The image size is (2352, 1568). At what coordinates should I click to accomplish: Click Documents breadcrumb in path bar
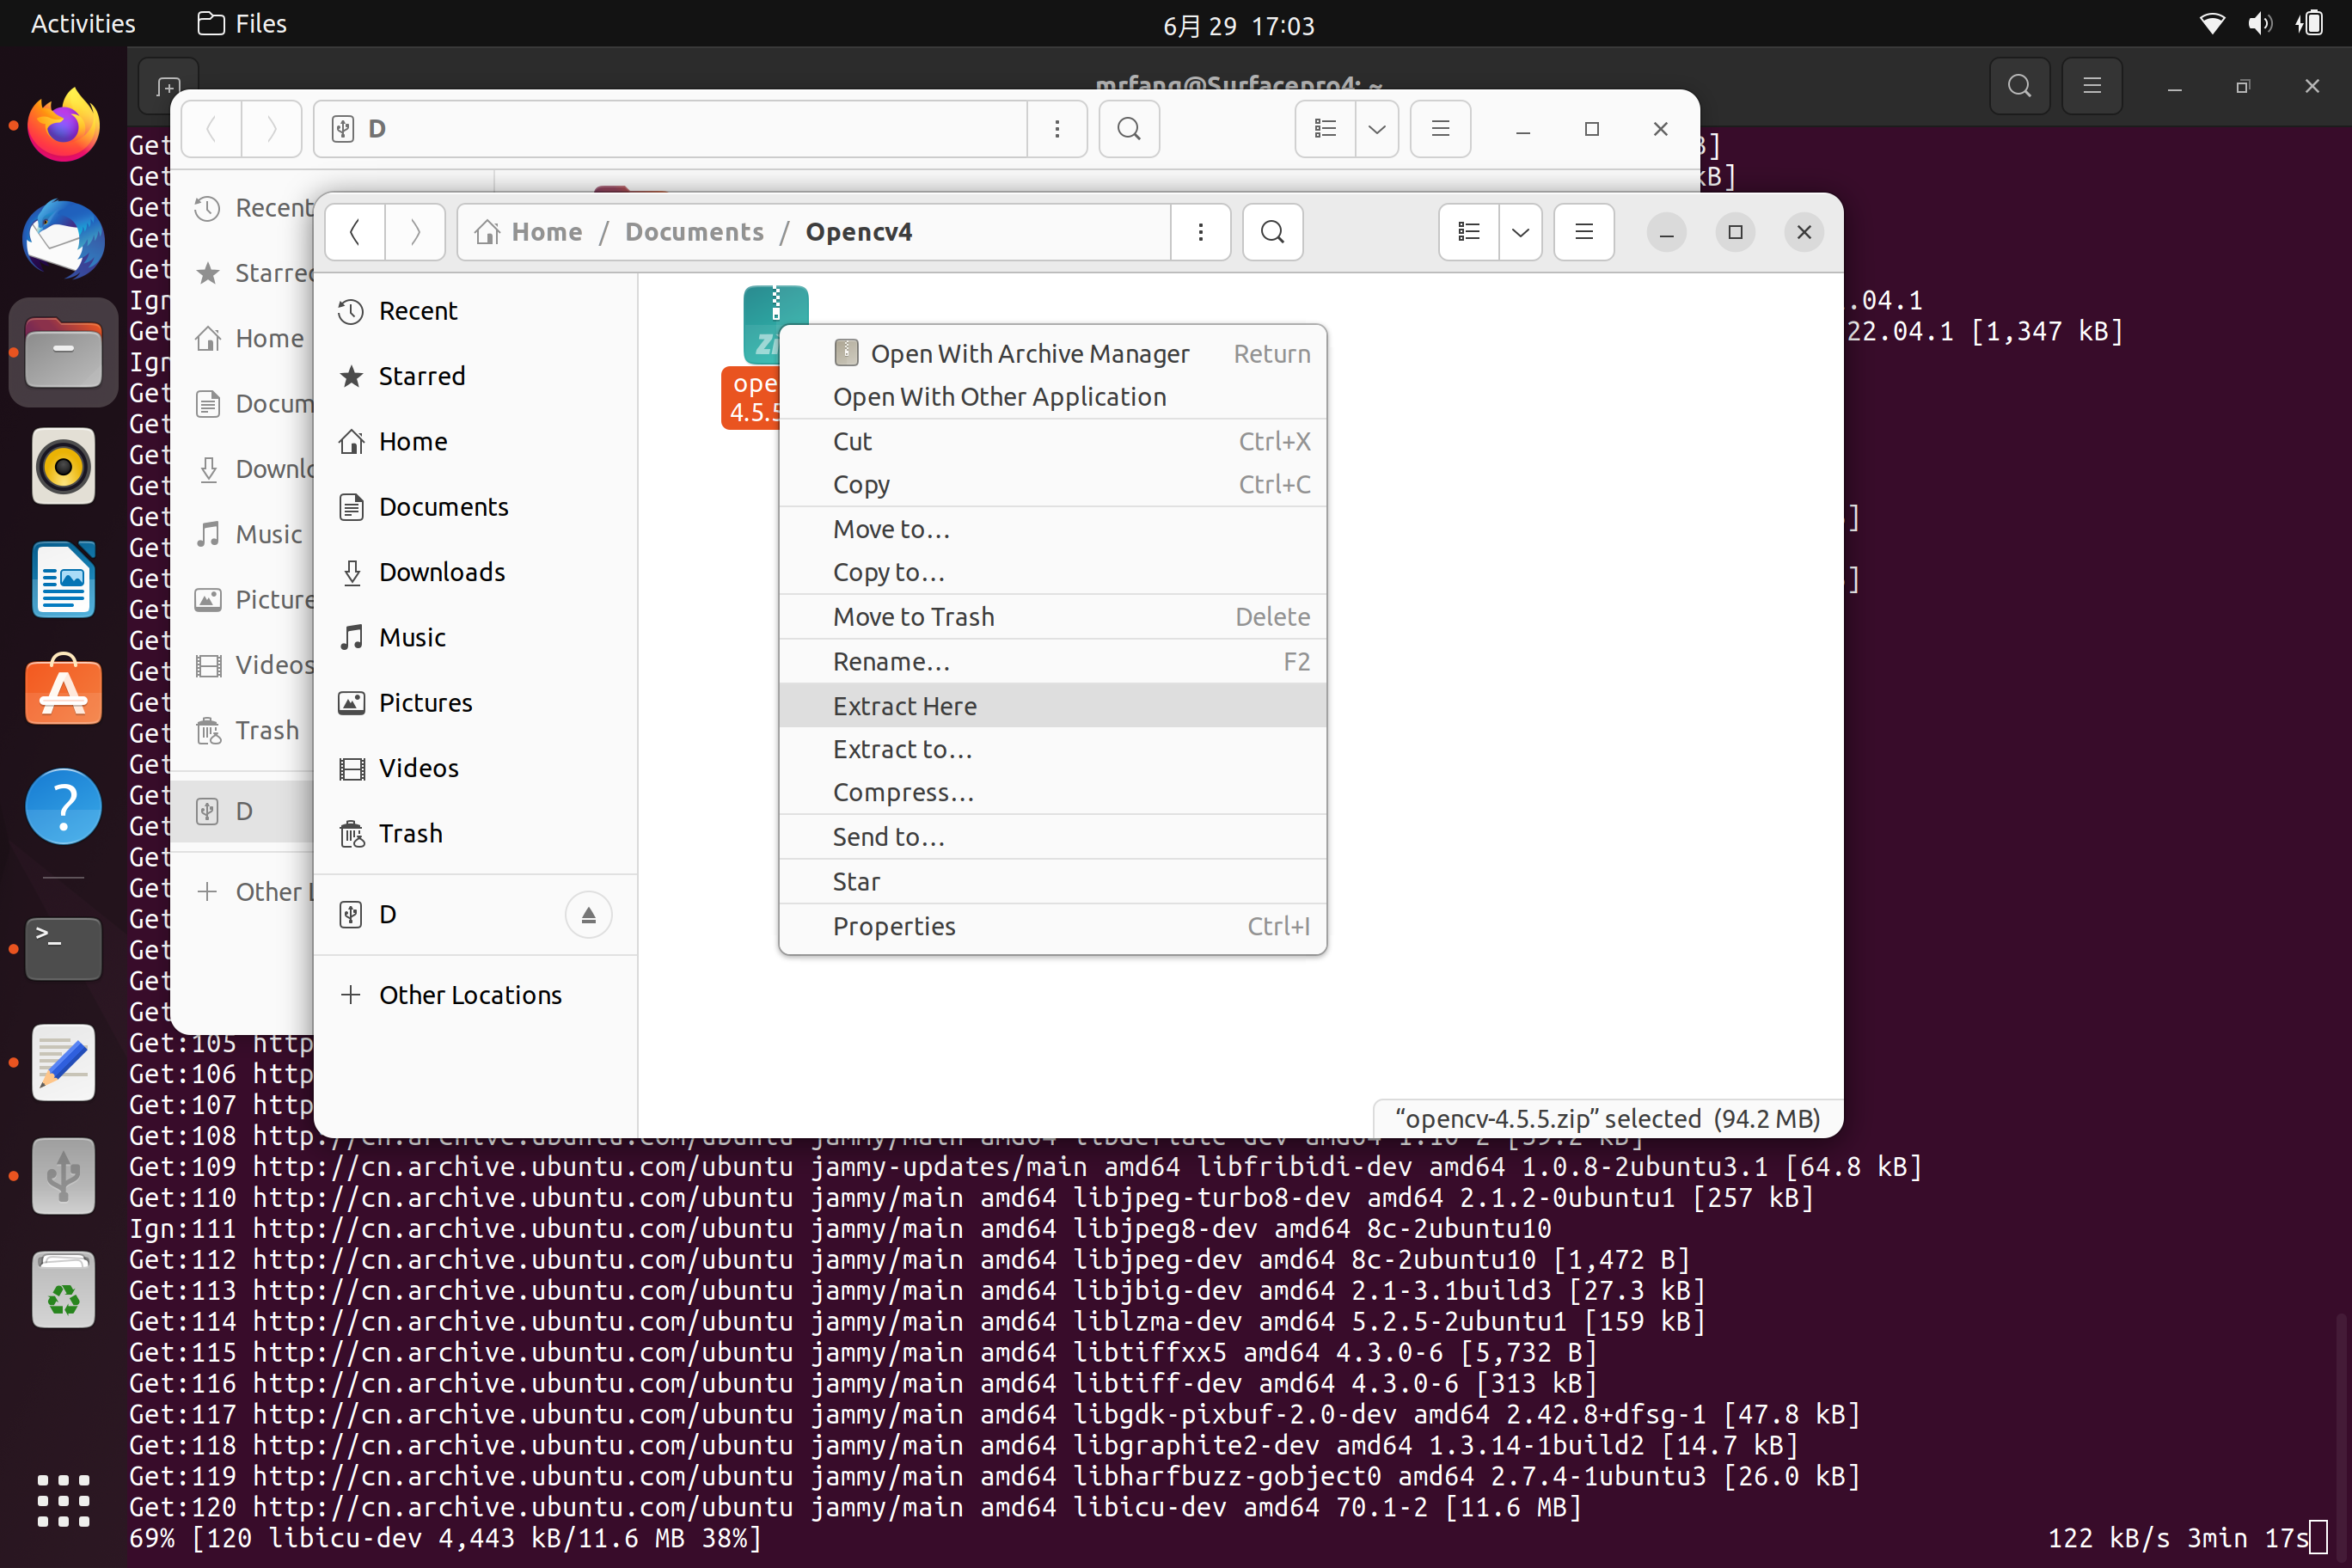694,232
